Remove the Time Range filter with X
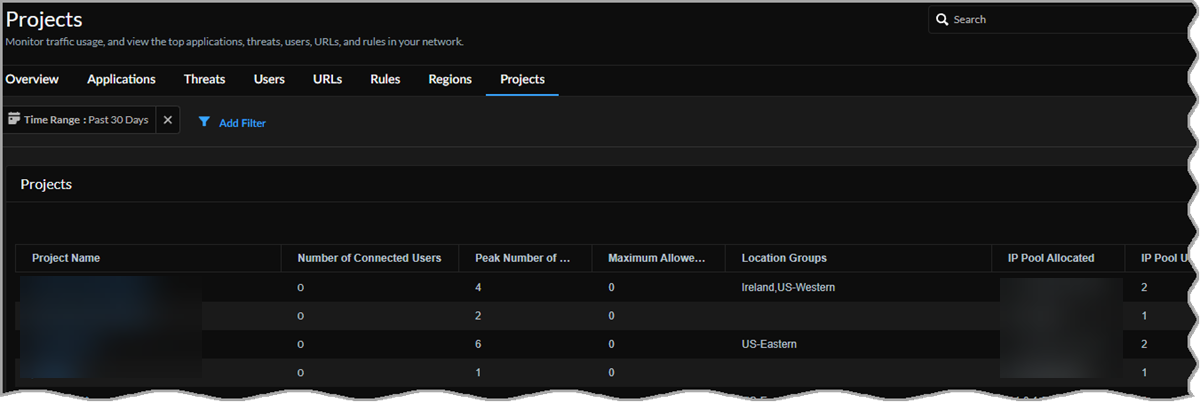Viewport: 1200px width, 402px height. point(168,120)
